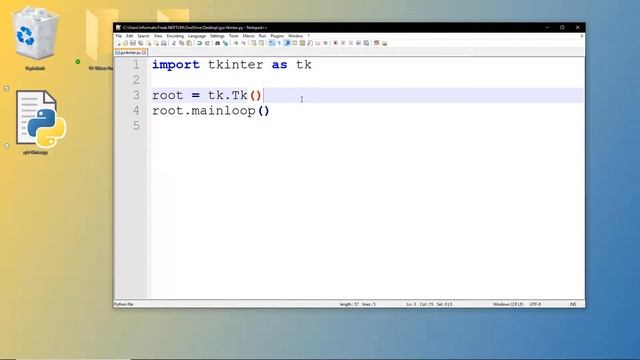
Task: Open the Settings menu
Action: 217,36
